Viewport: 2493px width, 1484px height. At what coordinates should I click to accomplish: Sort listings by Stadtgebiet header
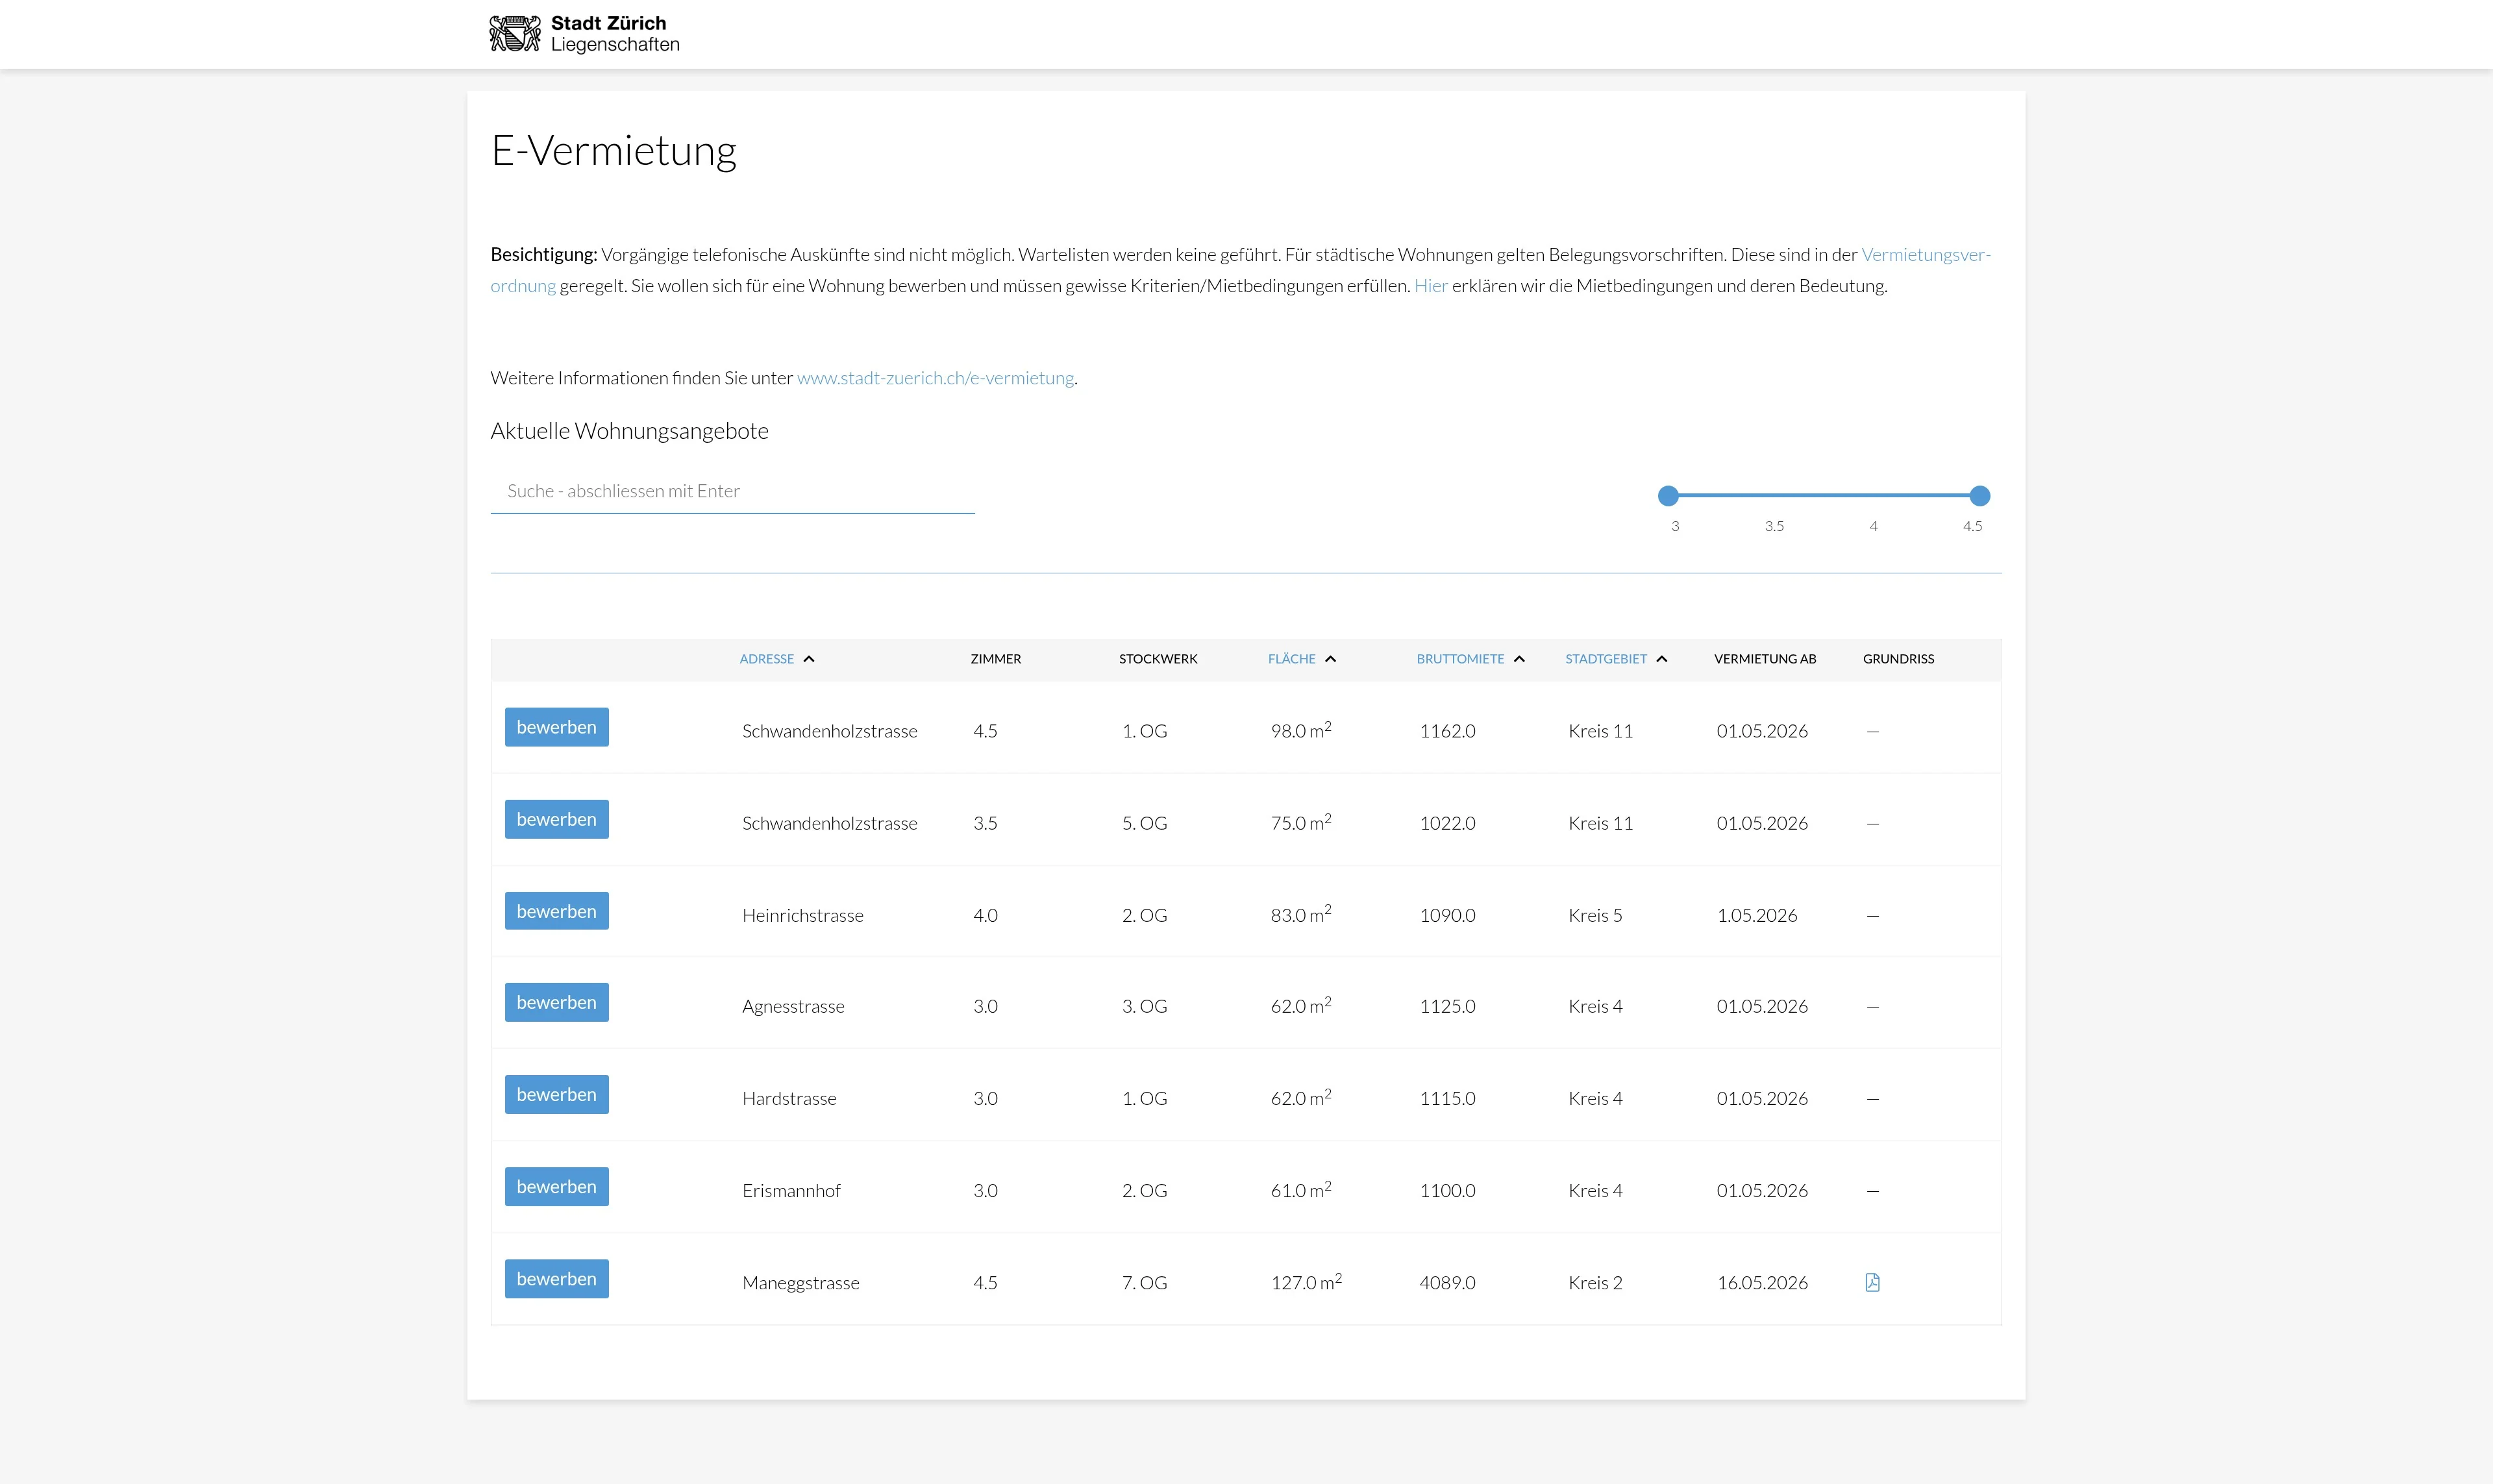[1605, 659]
